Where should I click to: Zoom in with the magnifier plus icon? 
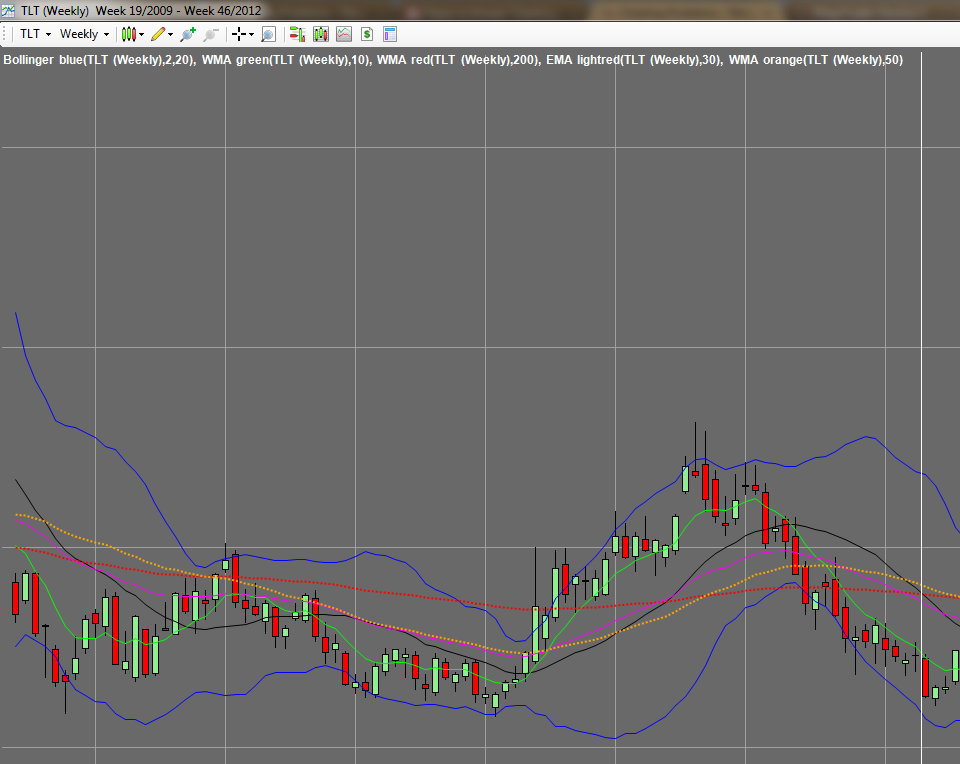(x=188, y=34)
